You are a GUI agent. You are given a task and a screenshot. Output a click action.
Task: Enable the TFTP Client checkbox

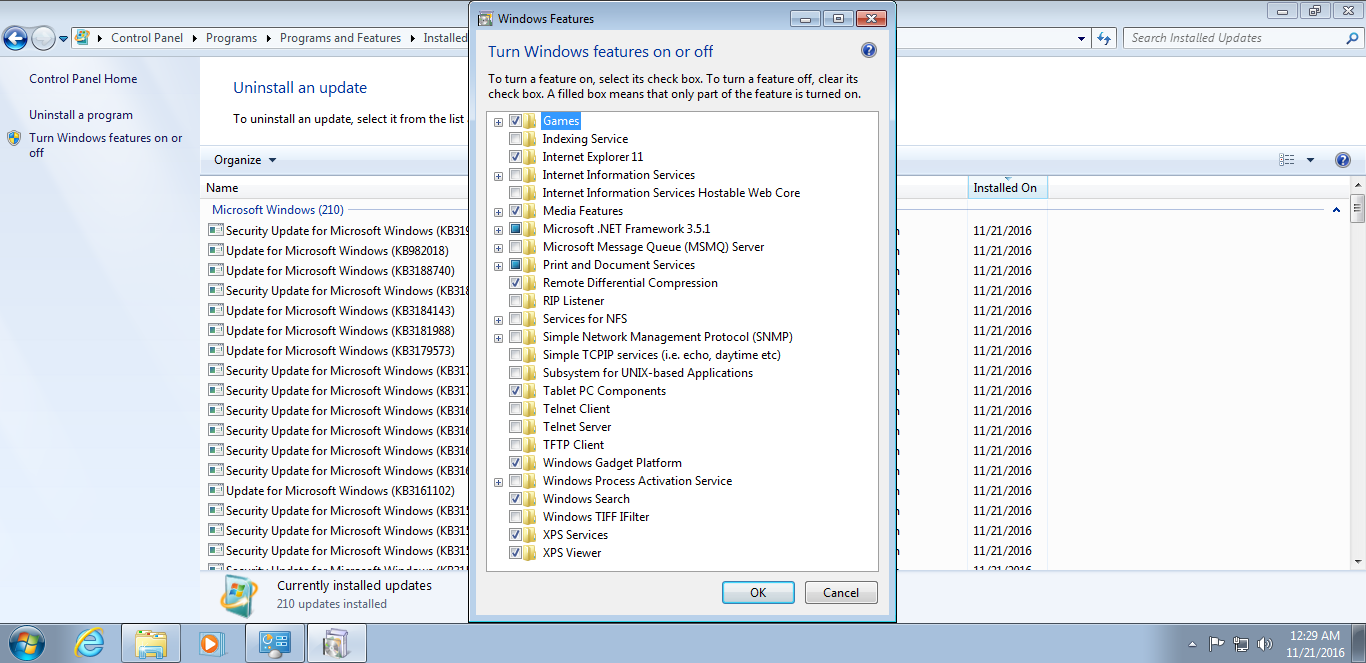[515, 445]
